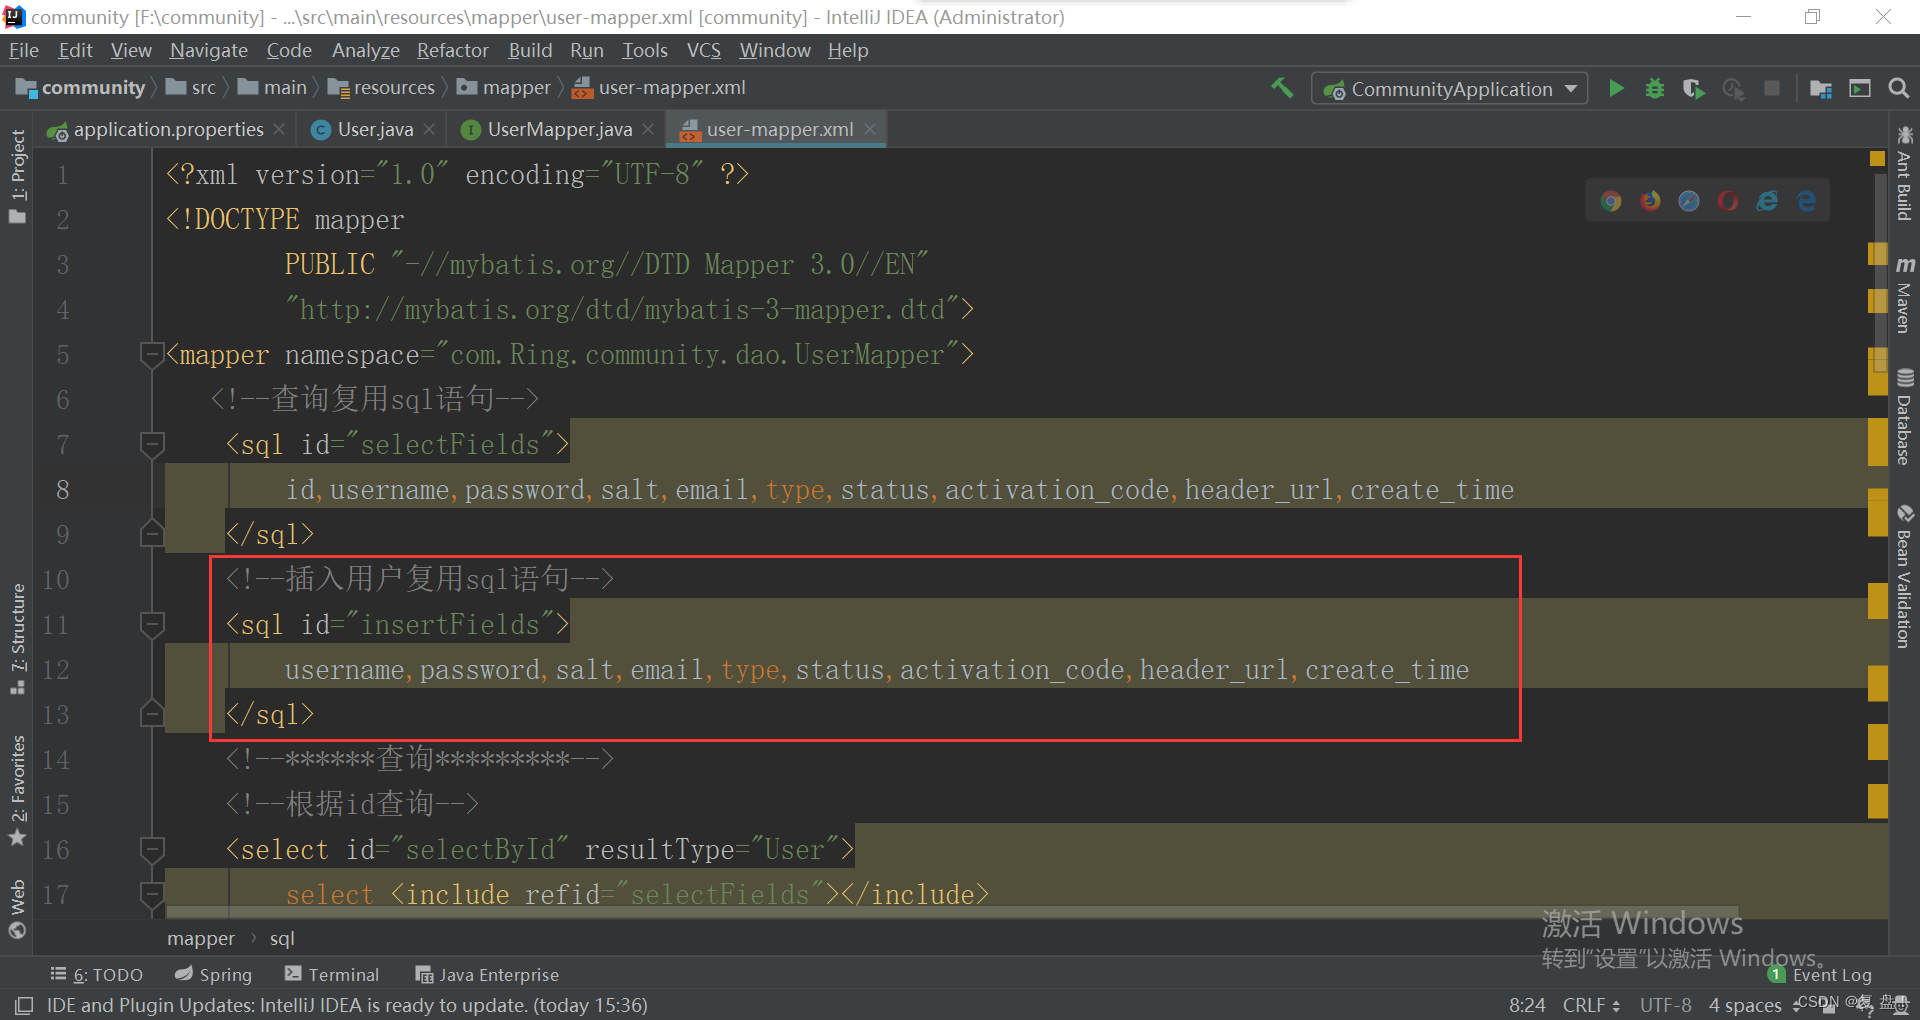The image size is (1920, 1020).
Task: Close the User.java tab
Action: [429, 130]
